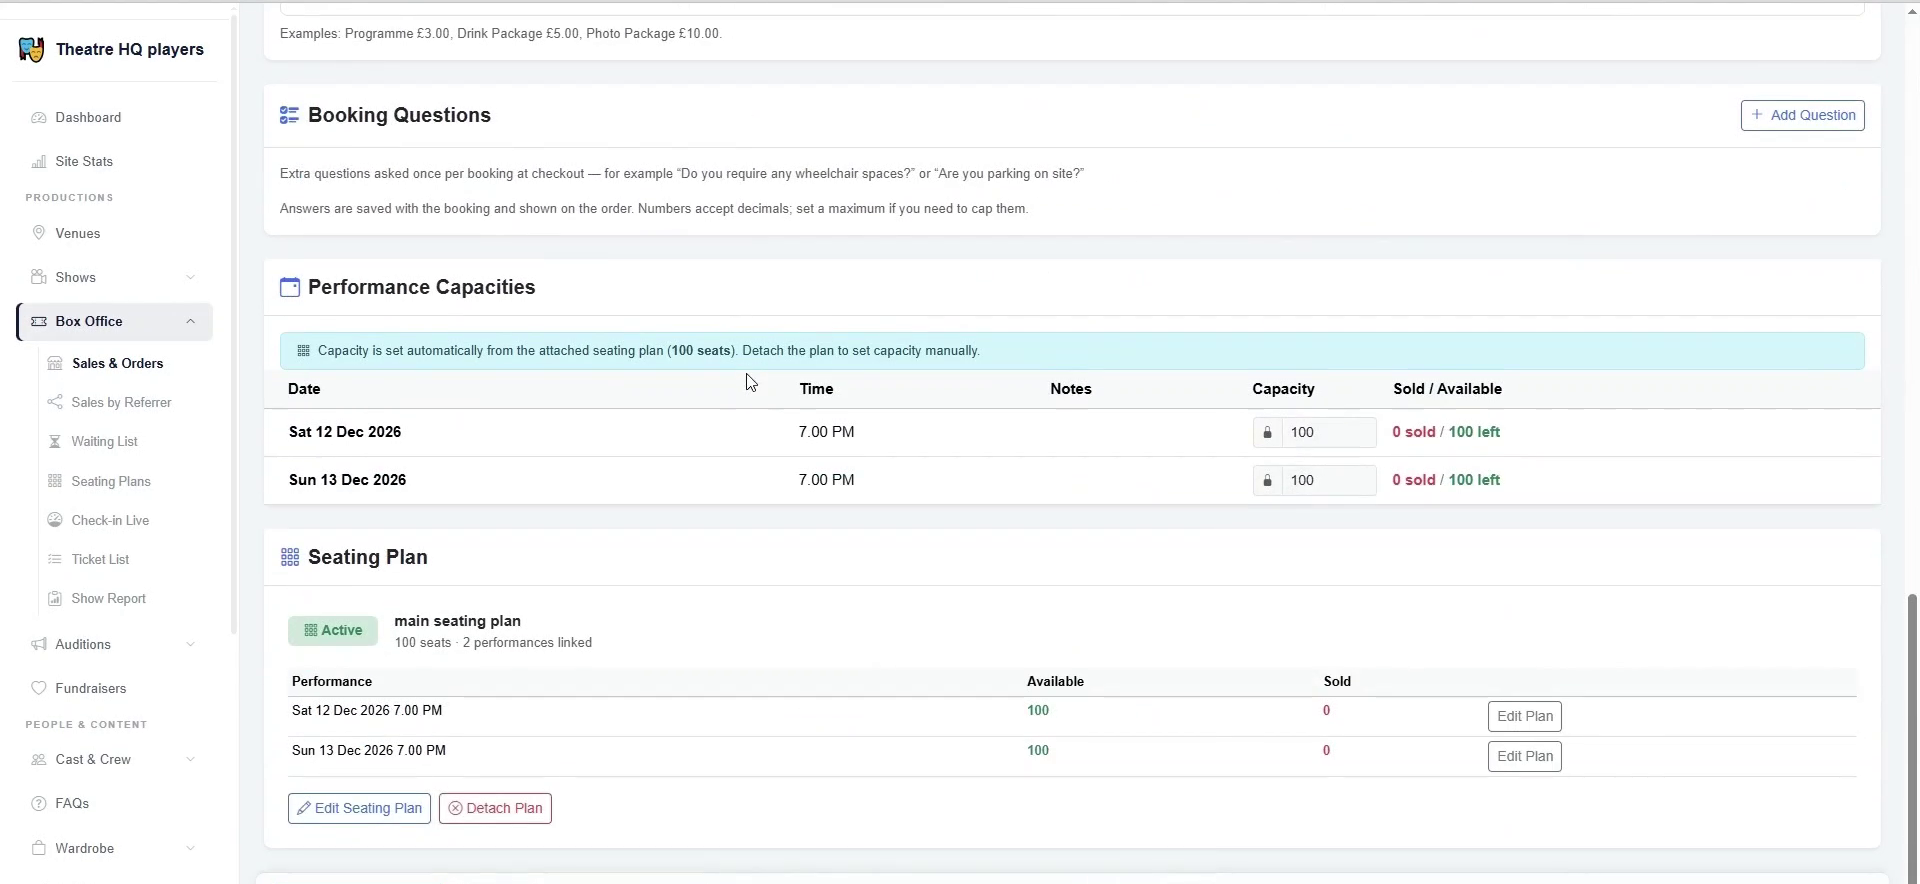Click the Site Stats bar chart icon
The width and height of the screenshot is (1920, 884).
pos(39,161)
